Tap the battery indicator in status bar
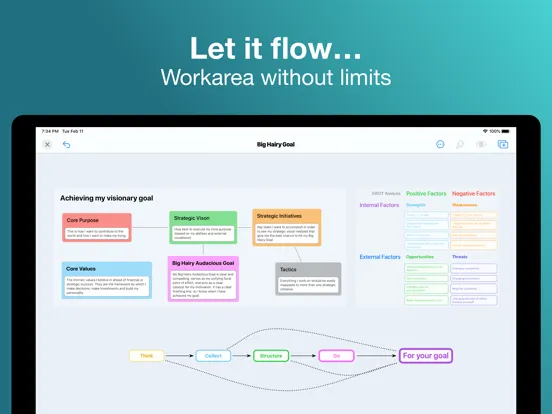 506,131
